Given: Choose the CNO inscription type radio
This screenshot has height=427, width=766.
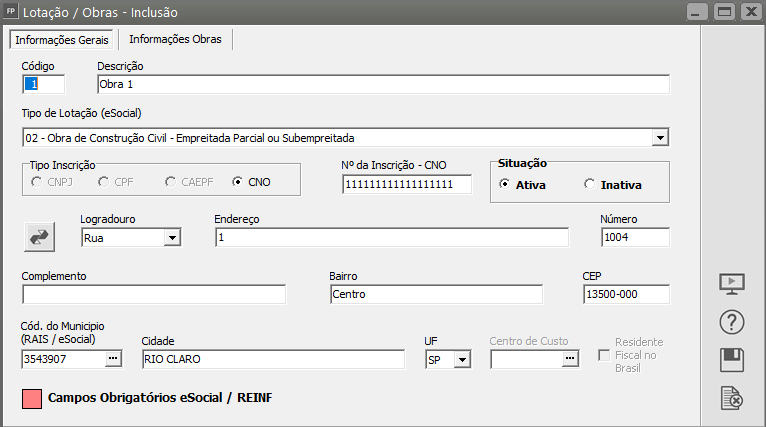Looking at the screenshot, I should (238, 182).
